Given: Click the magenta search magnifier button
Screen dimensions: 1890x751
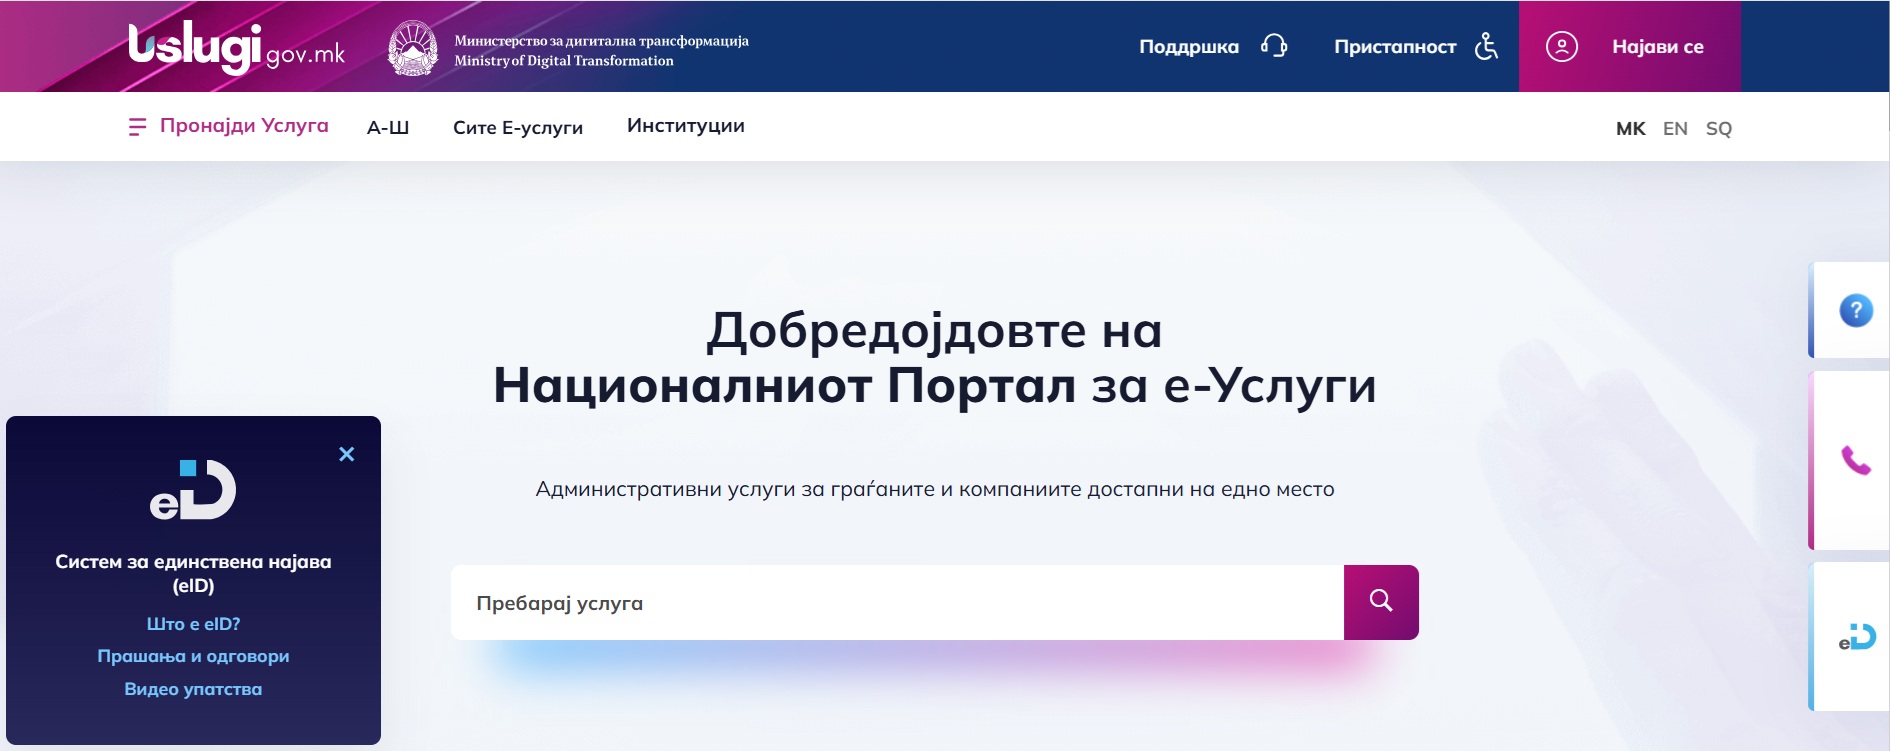Looking at the screenshot, I should pos(1381,601).
